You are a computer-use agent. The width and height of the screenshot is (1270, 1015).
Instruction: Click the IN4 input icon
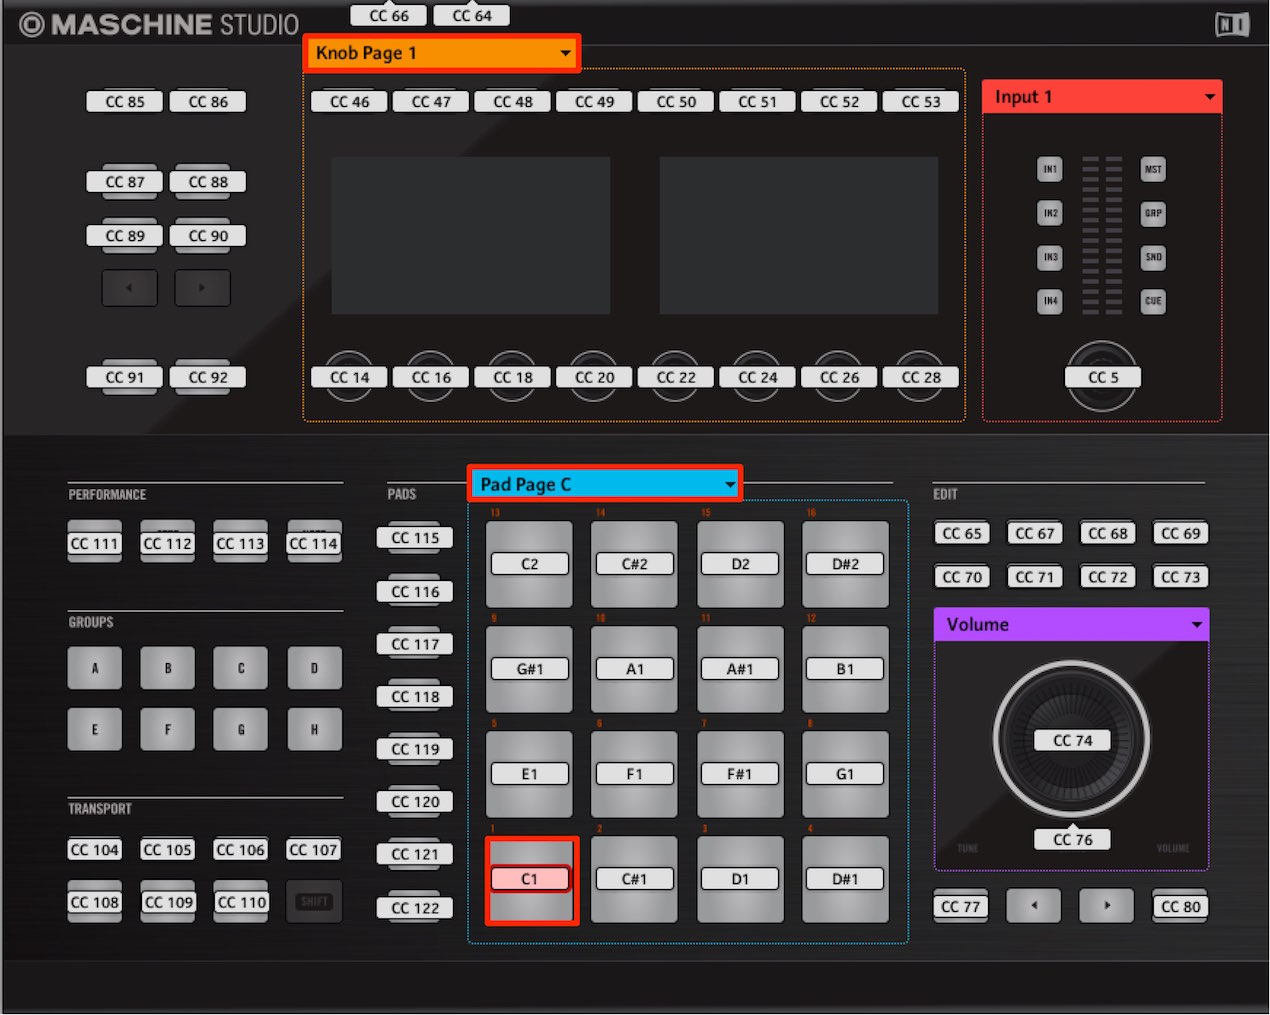pos(1049,301)
